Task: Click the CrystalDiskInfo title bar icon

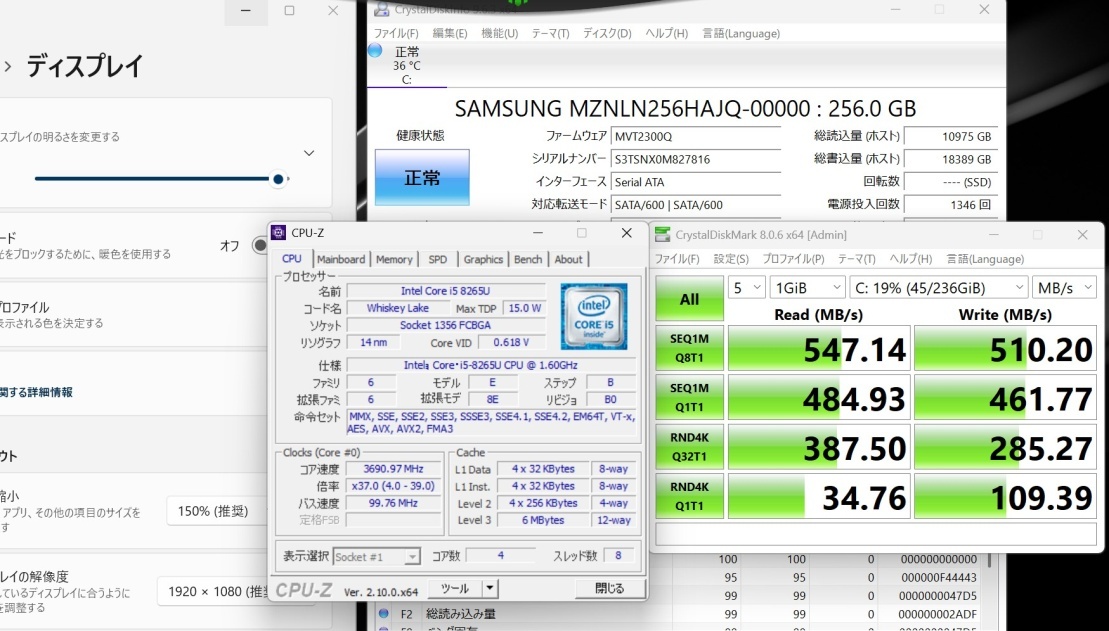Action: (382, 9)
